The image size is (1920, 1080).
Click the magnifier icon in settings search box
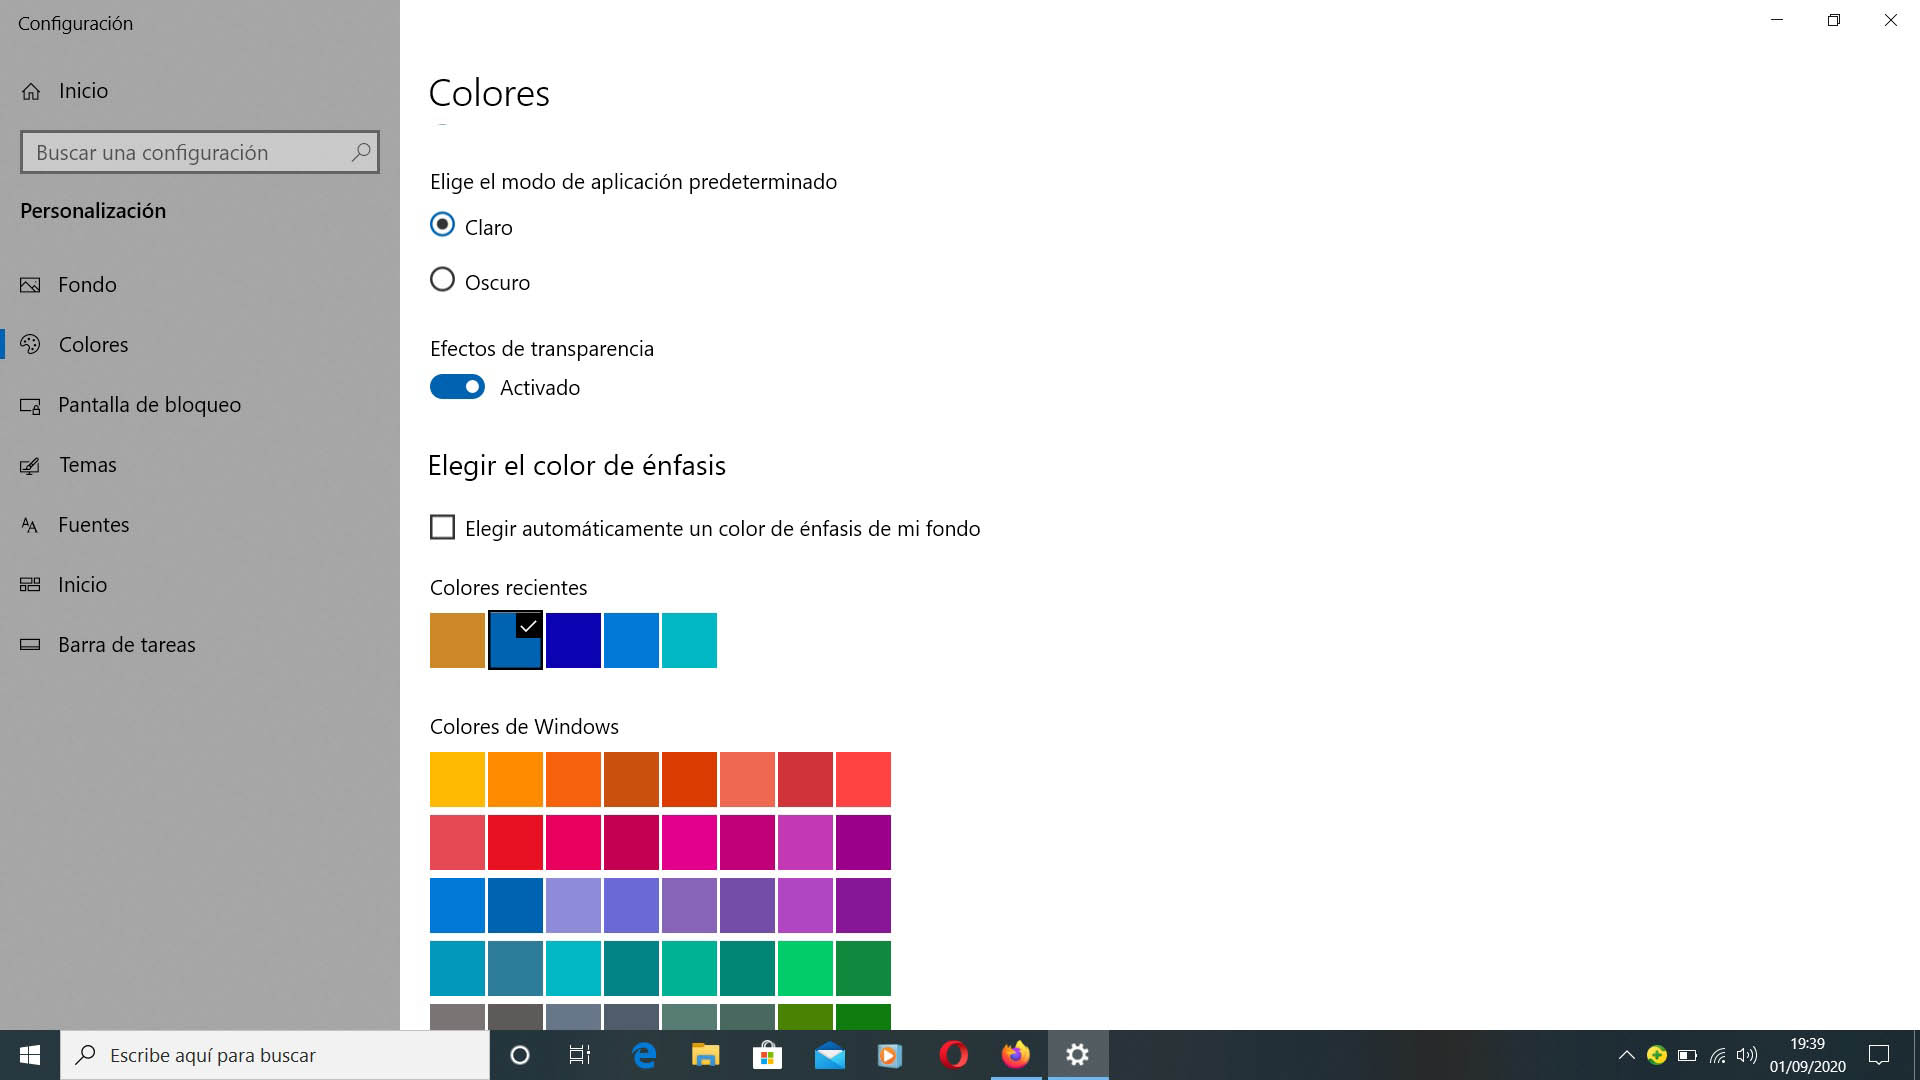tap(361, 152)
